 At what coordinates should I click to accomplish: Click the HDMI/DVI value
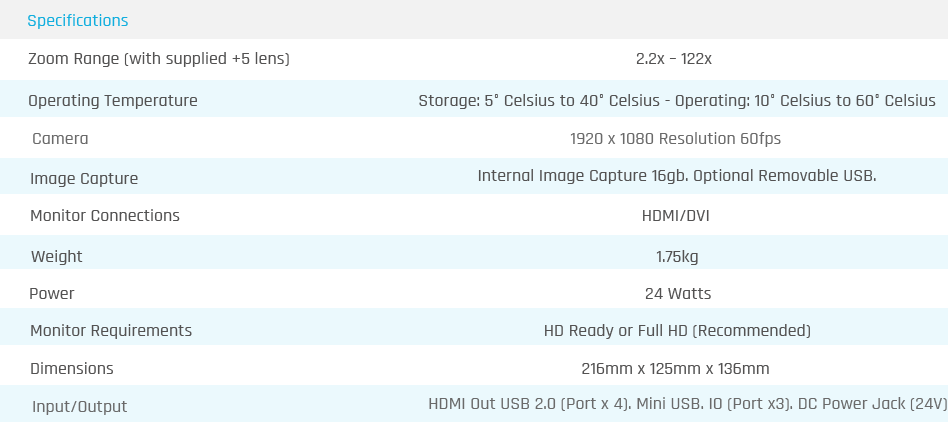coord(675,215)
